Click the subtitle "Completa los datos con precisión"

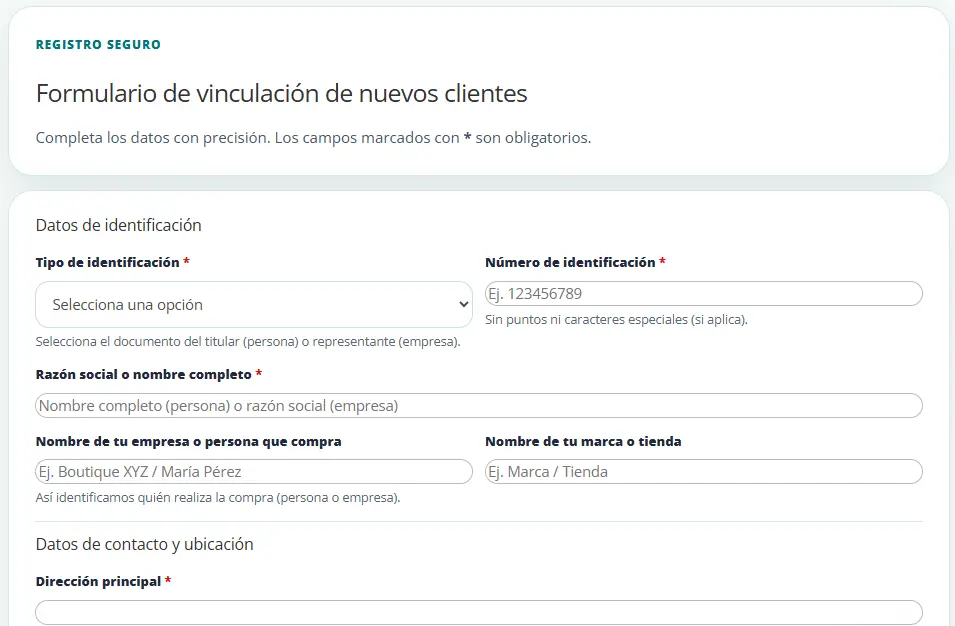[313, 137]
